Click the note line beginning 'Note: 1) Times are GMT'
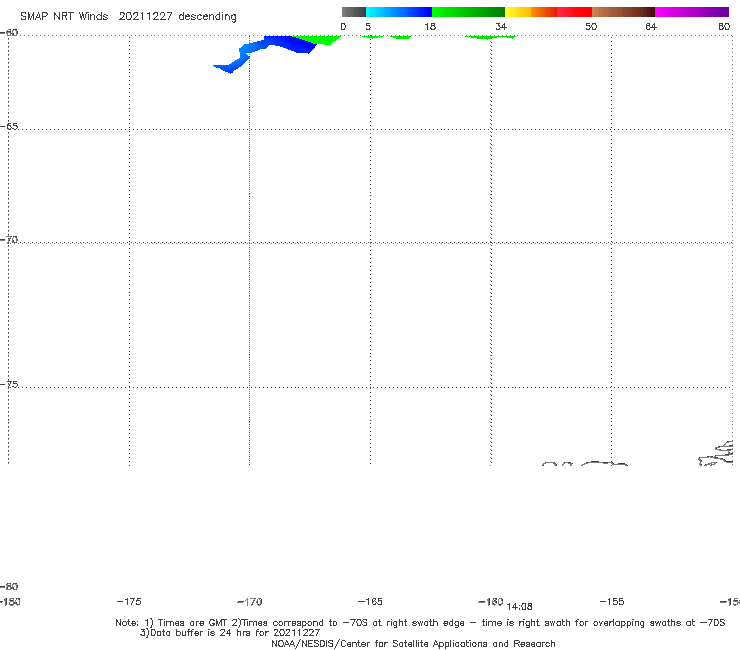The image size is (740, 650). [420, 623]
